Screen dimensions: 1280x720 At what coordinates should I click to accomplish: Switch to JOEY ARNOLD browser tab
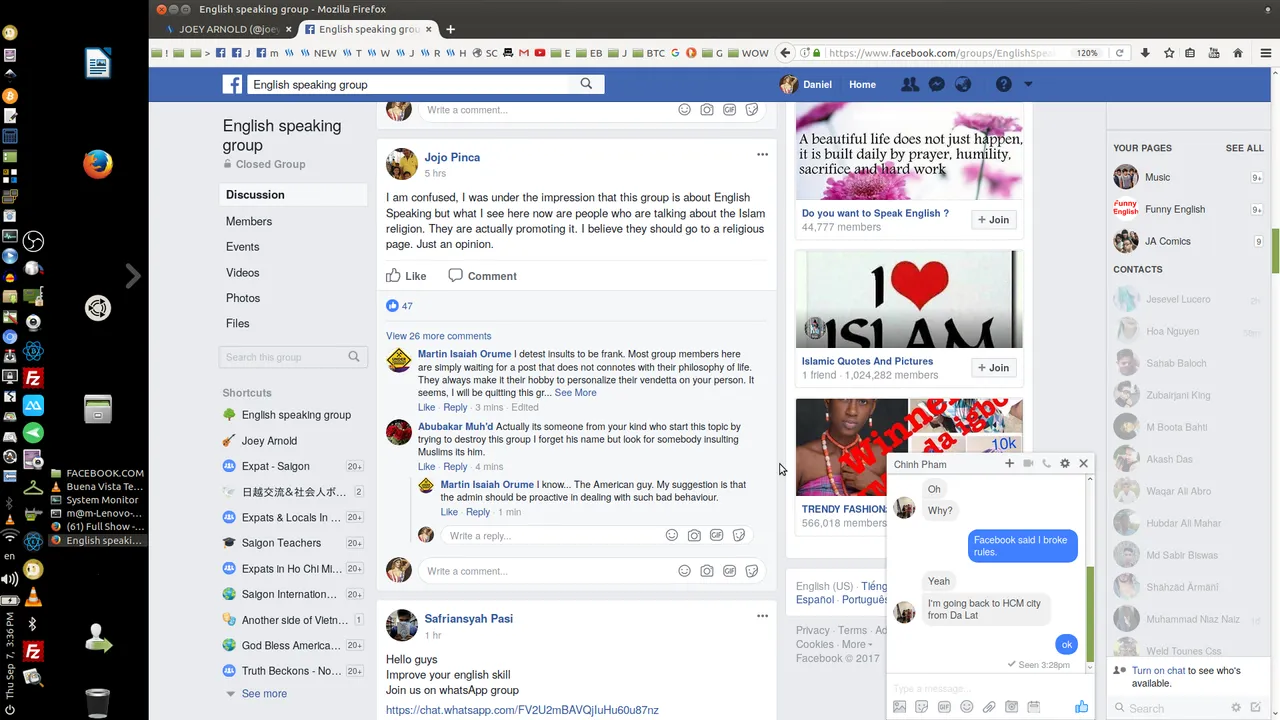click(x=227, y=29)
